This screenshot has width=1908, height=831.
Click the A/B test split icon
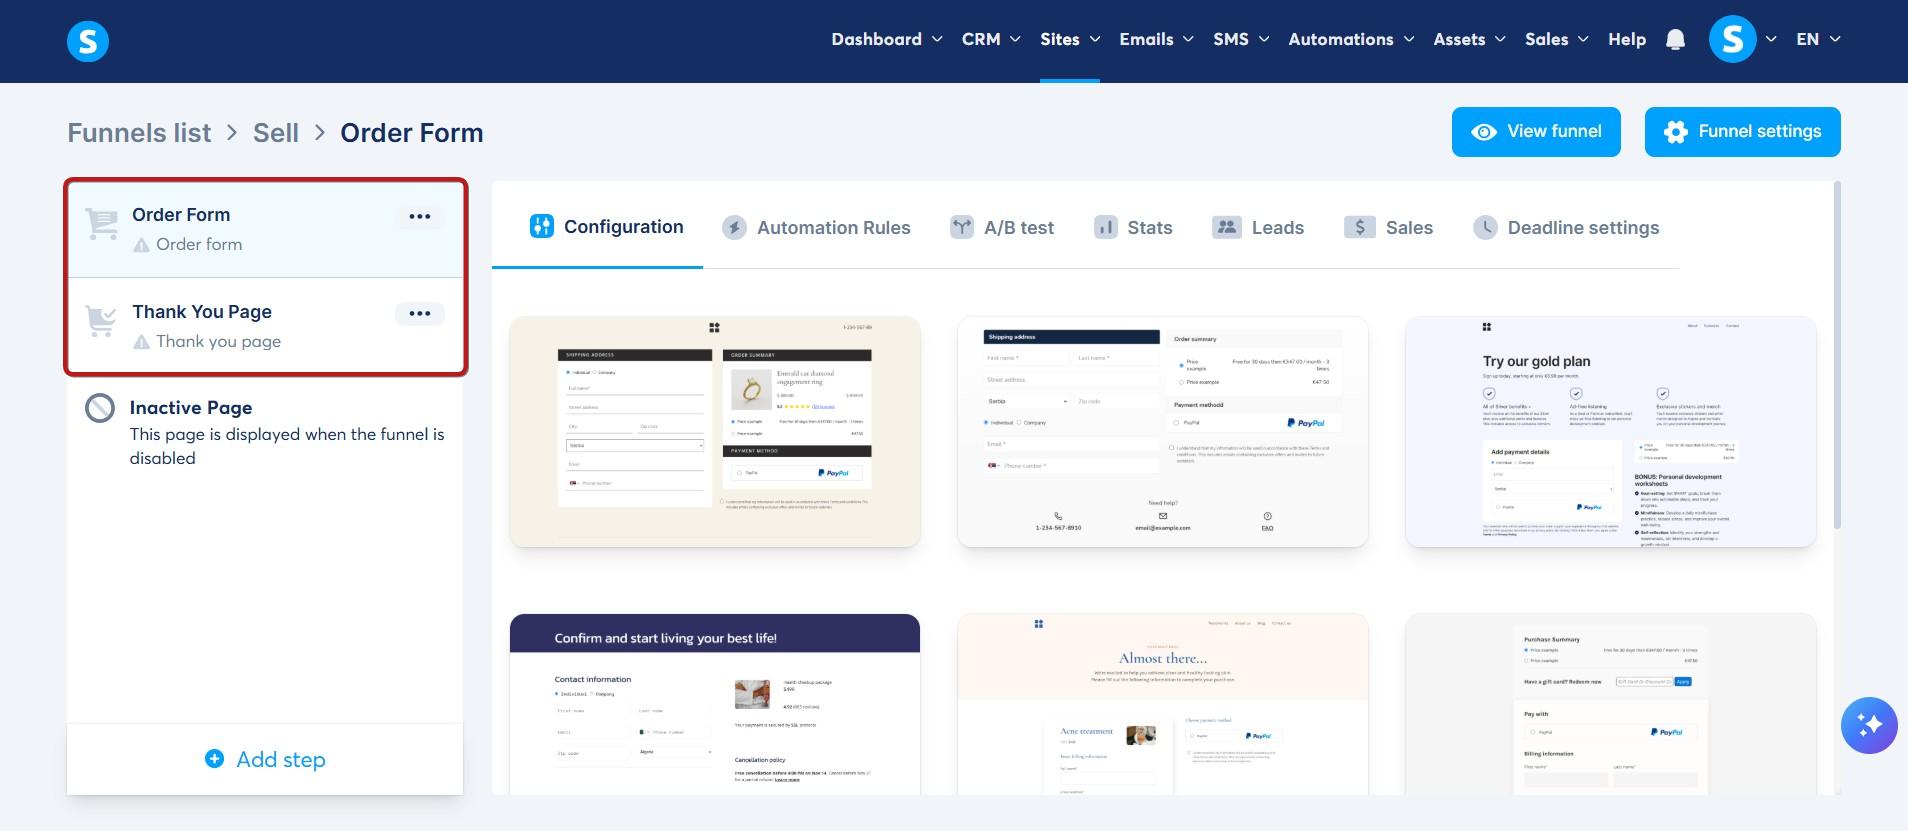(x=962, y=227)
